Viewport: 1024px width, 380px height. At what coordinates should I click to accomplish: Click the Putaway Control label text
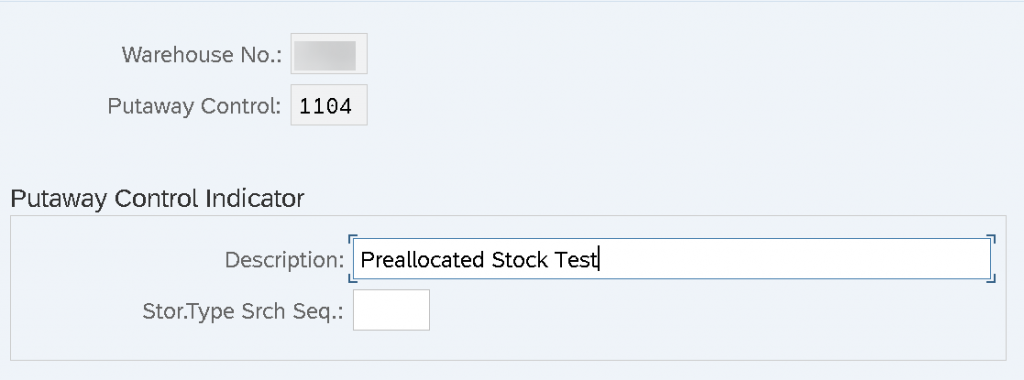click(x=195, y=105)
